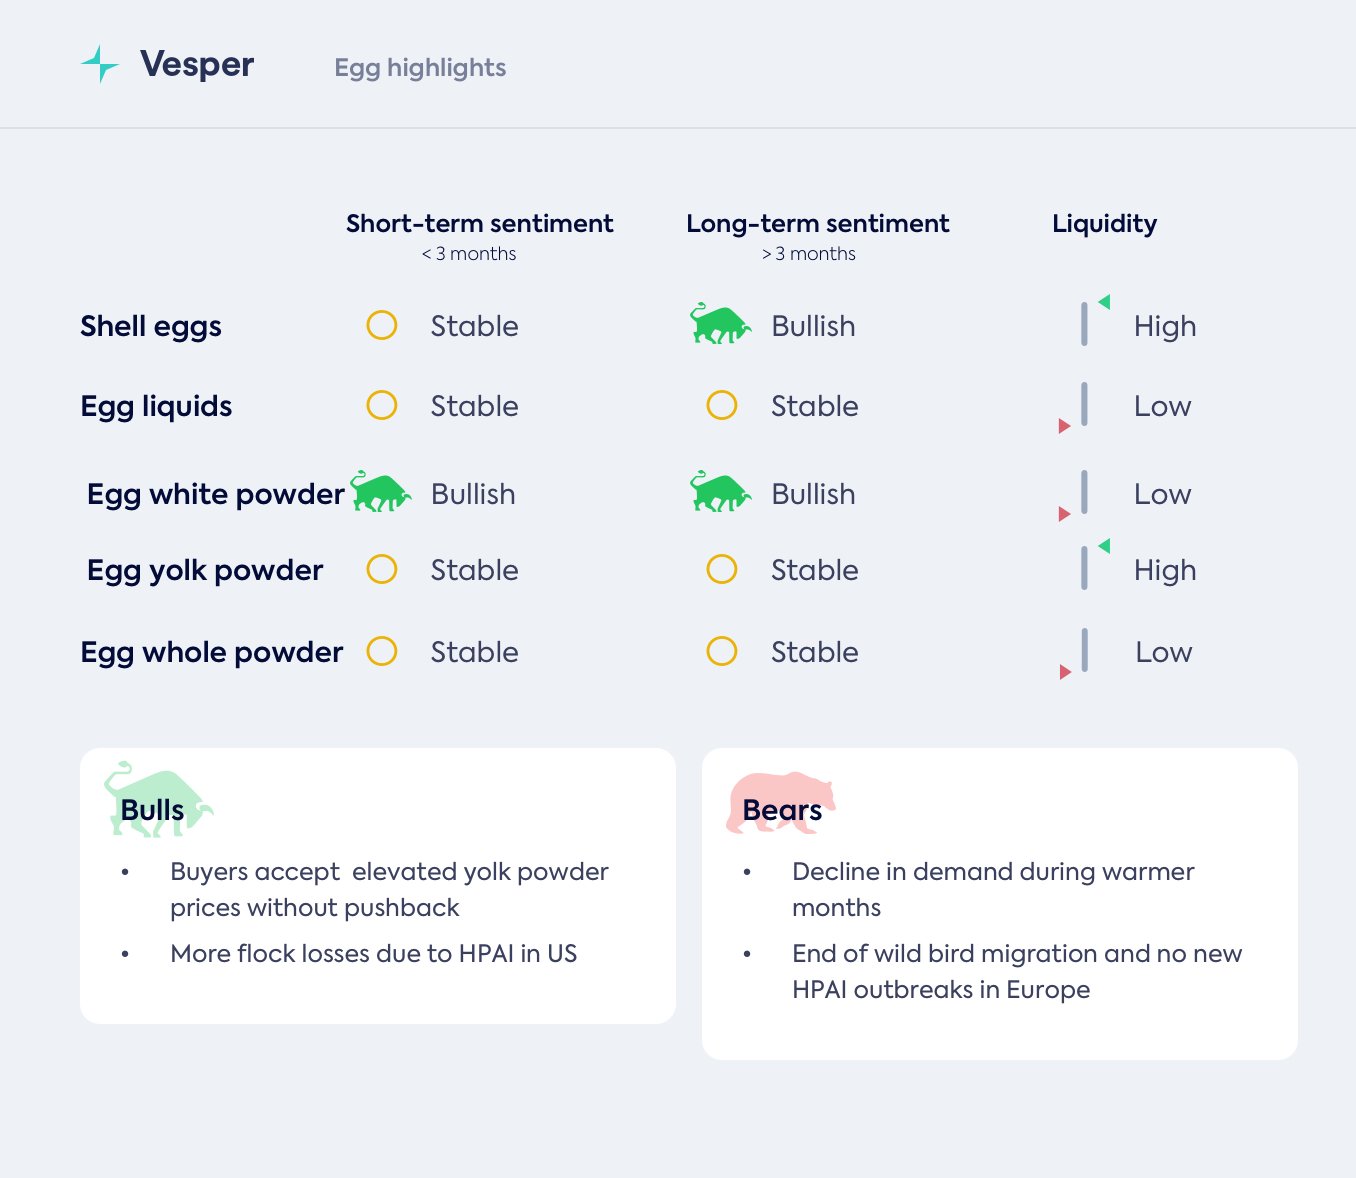Click the short-term bull icon for Egg white powder
This screenshot has width=1356, height=1178.
tap(381, 492)
